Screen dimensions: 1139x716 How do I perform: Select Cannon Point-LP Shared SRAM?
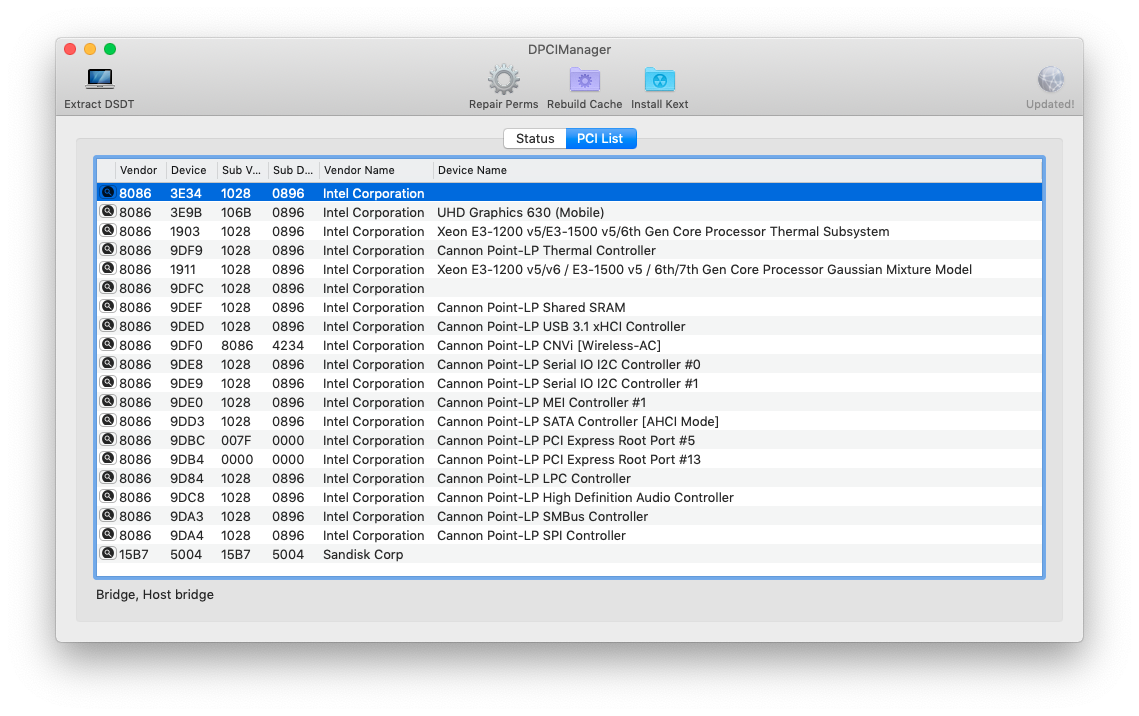[x=531, y=308]
